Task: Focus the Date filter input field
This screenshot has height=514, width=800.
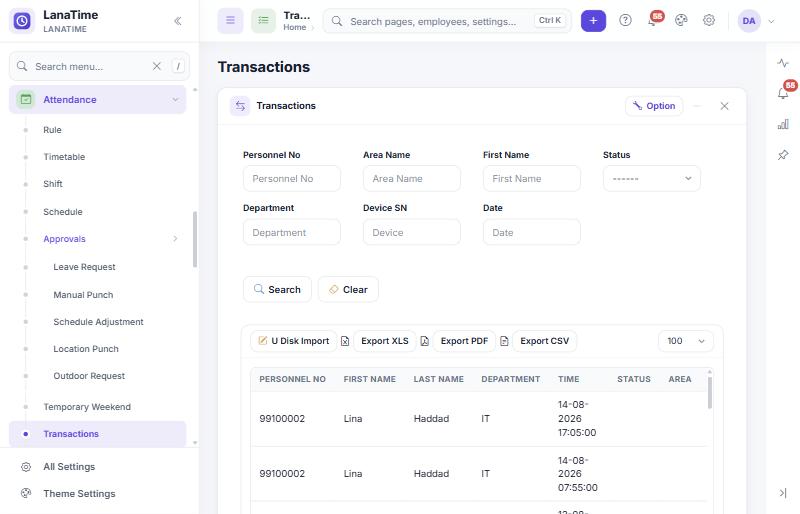Action: [x=532, y=232]
